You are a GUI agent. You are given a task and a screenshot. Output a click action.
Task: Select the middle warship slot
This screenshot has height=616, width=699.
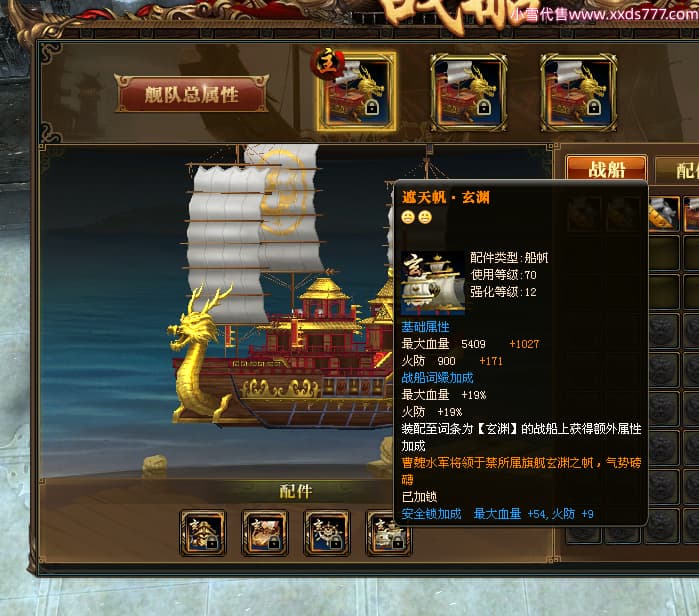469,93
